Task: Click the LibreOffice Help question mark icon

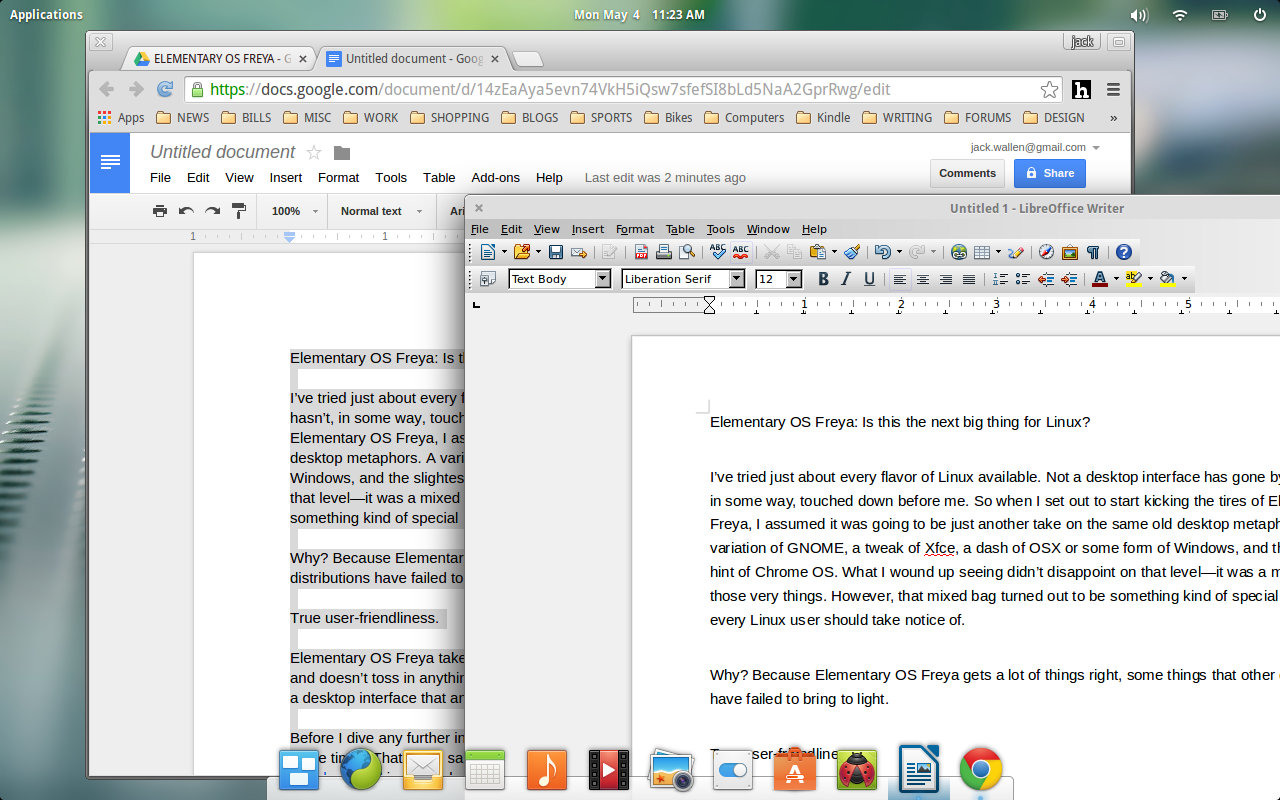Action: 1123,252
